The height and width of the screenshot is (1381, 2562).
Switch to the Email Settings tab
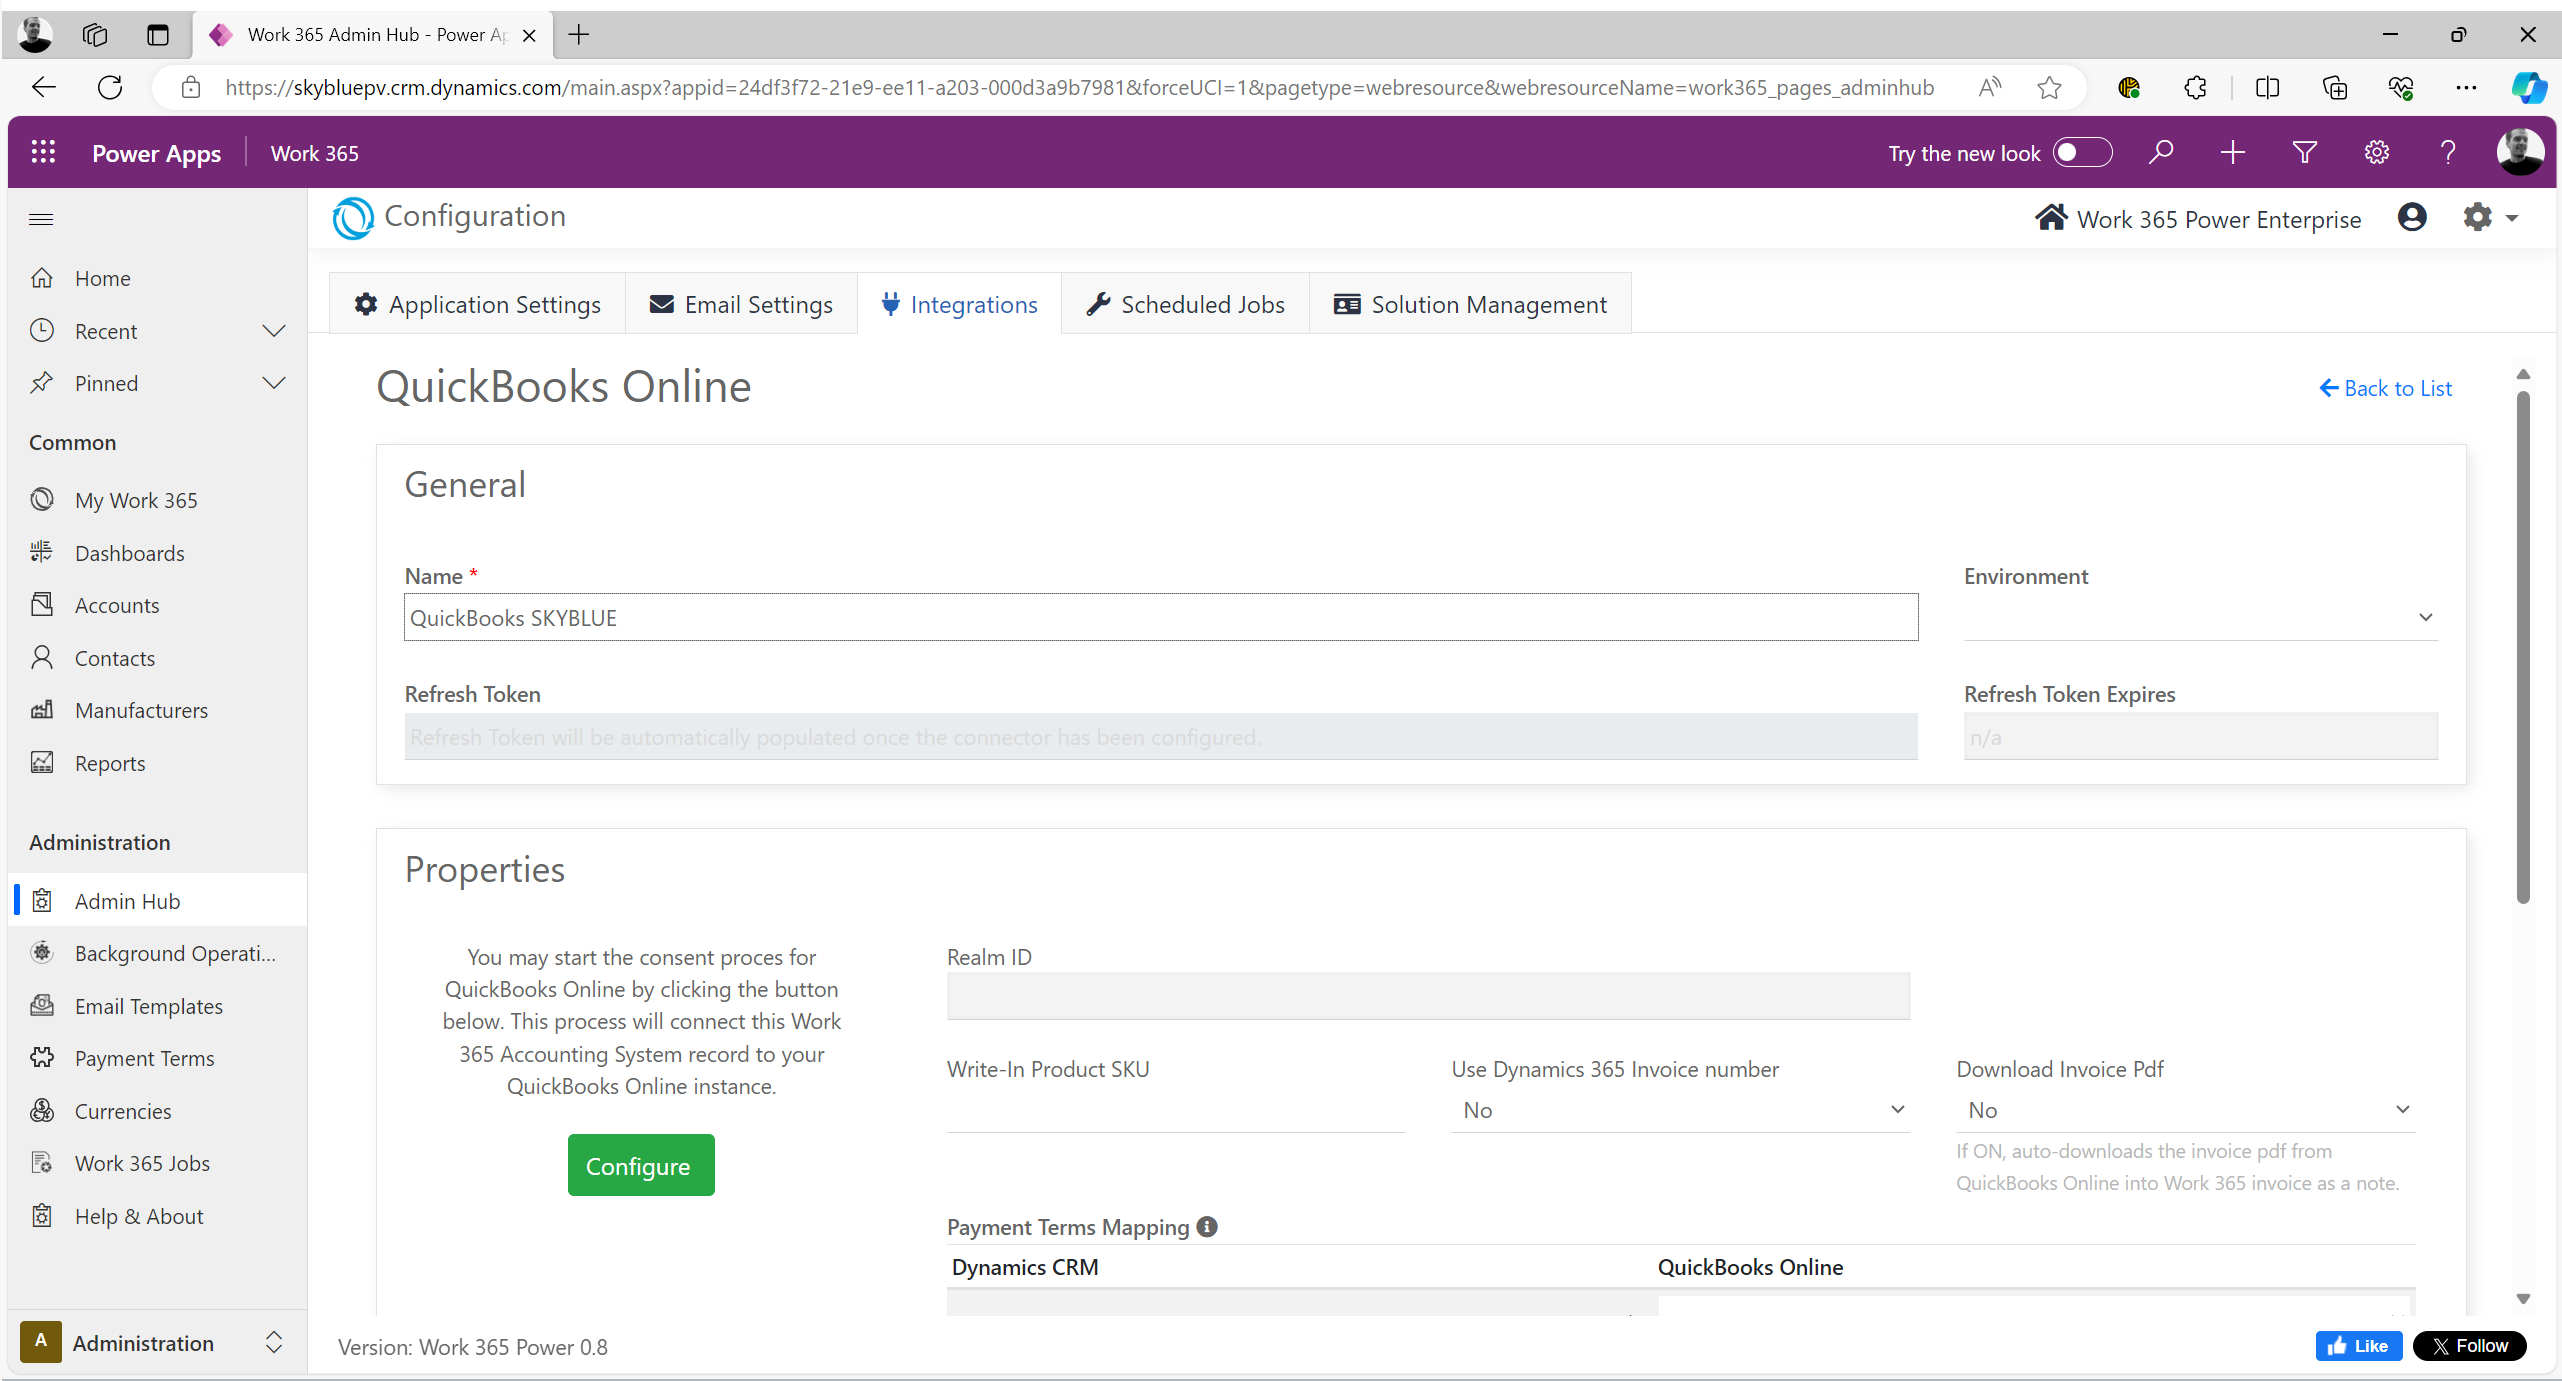click(741, 304)
